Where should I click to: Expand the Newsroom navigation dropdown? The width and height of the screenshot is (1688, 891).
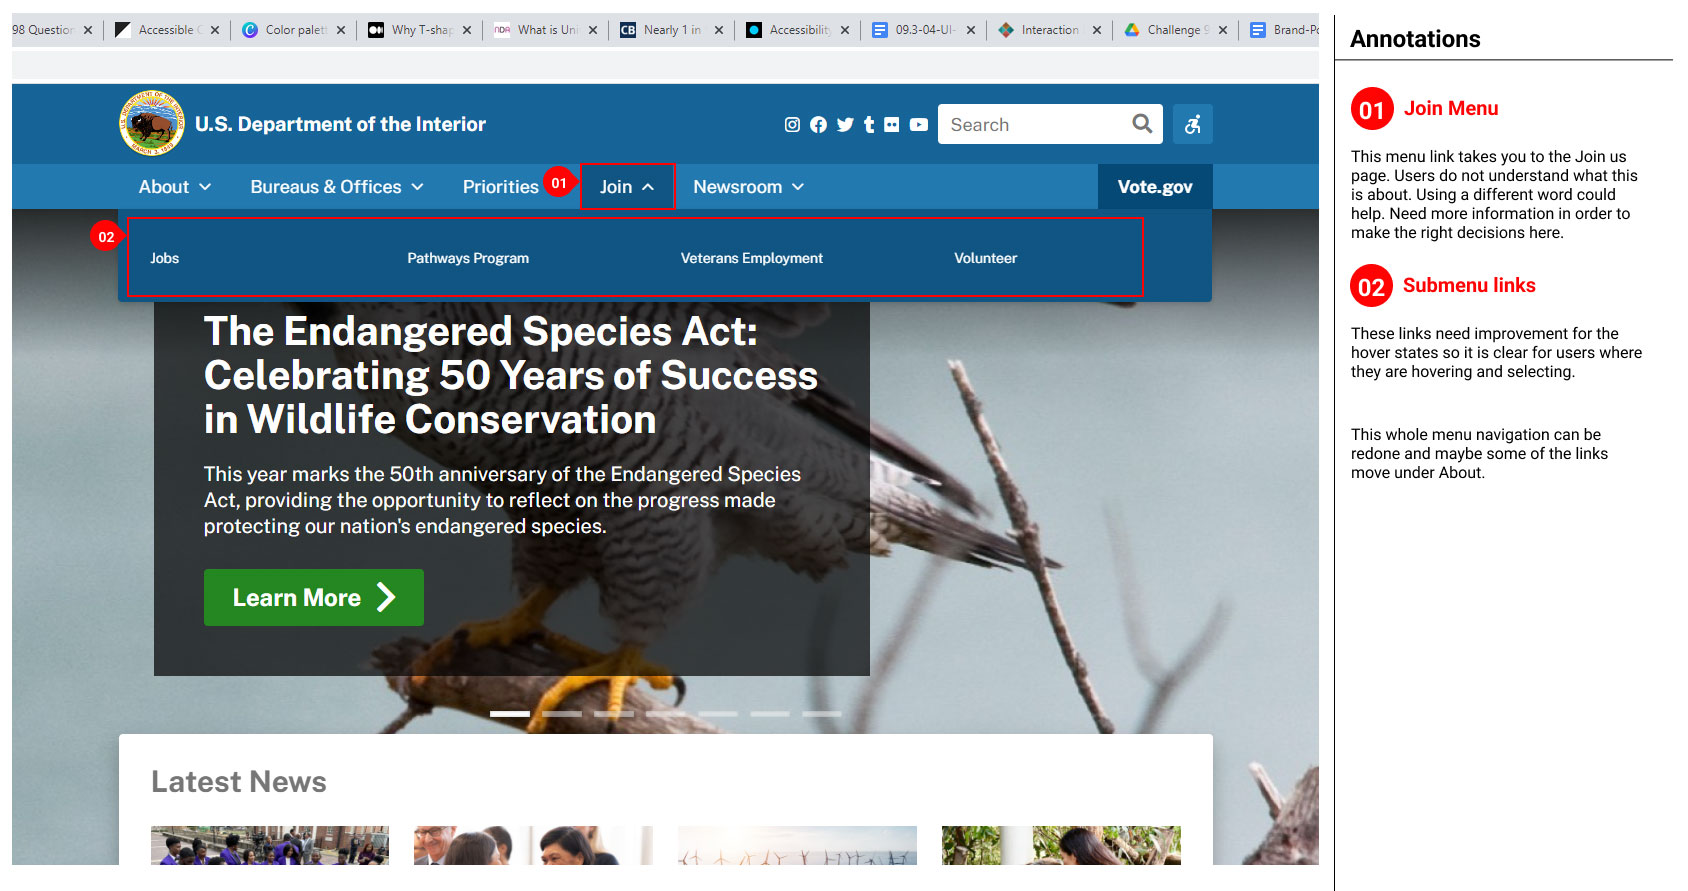[749, 187]
